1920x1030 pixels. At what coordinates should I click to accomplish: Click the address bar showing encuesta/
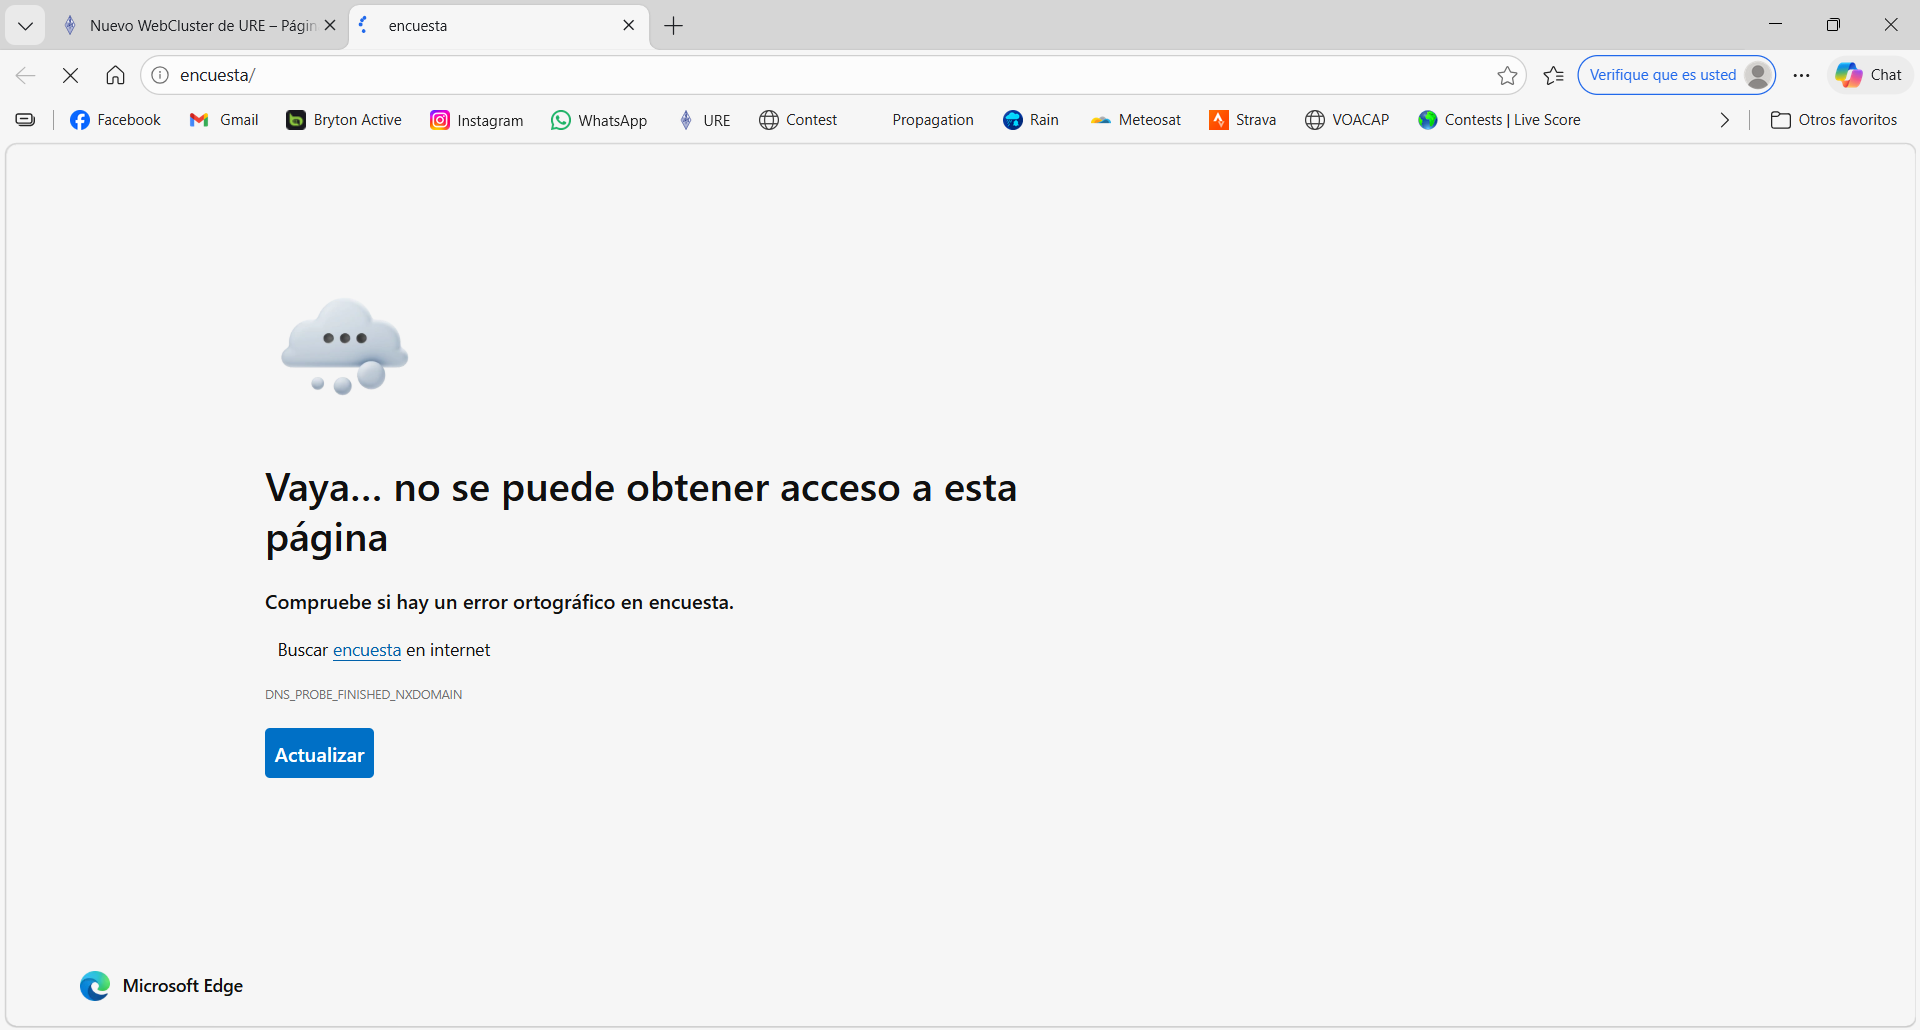point(800,75)
